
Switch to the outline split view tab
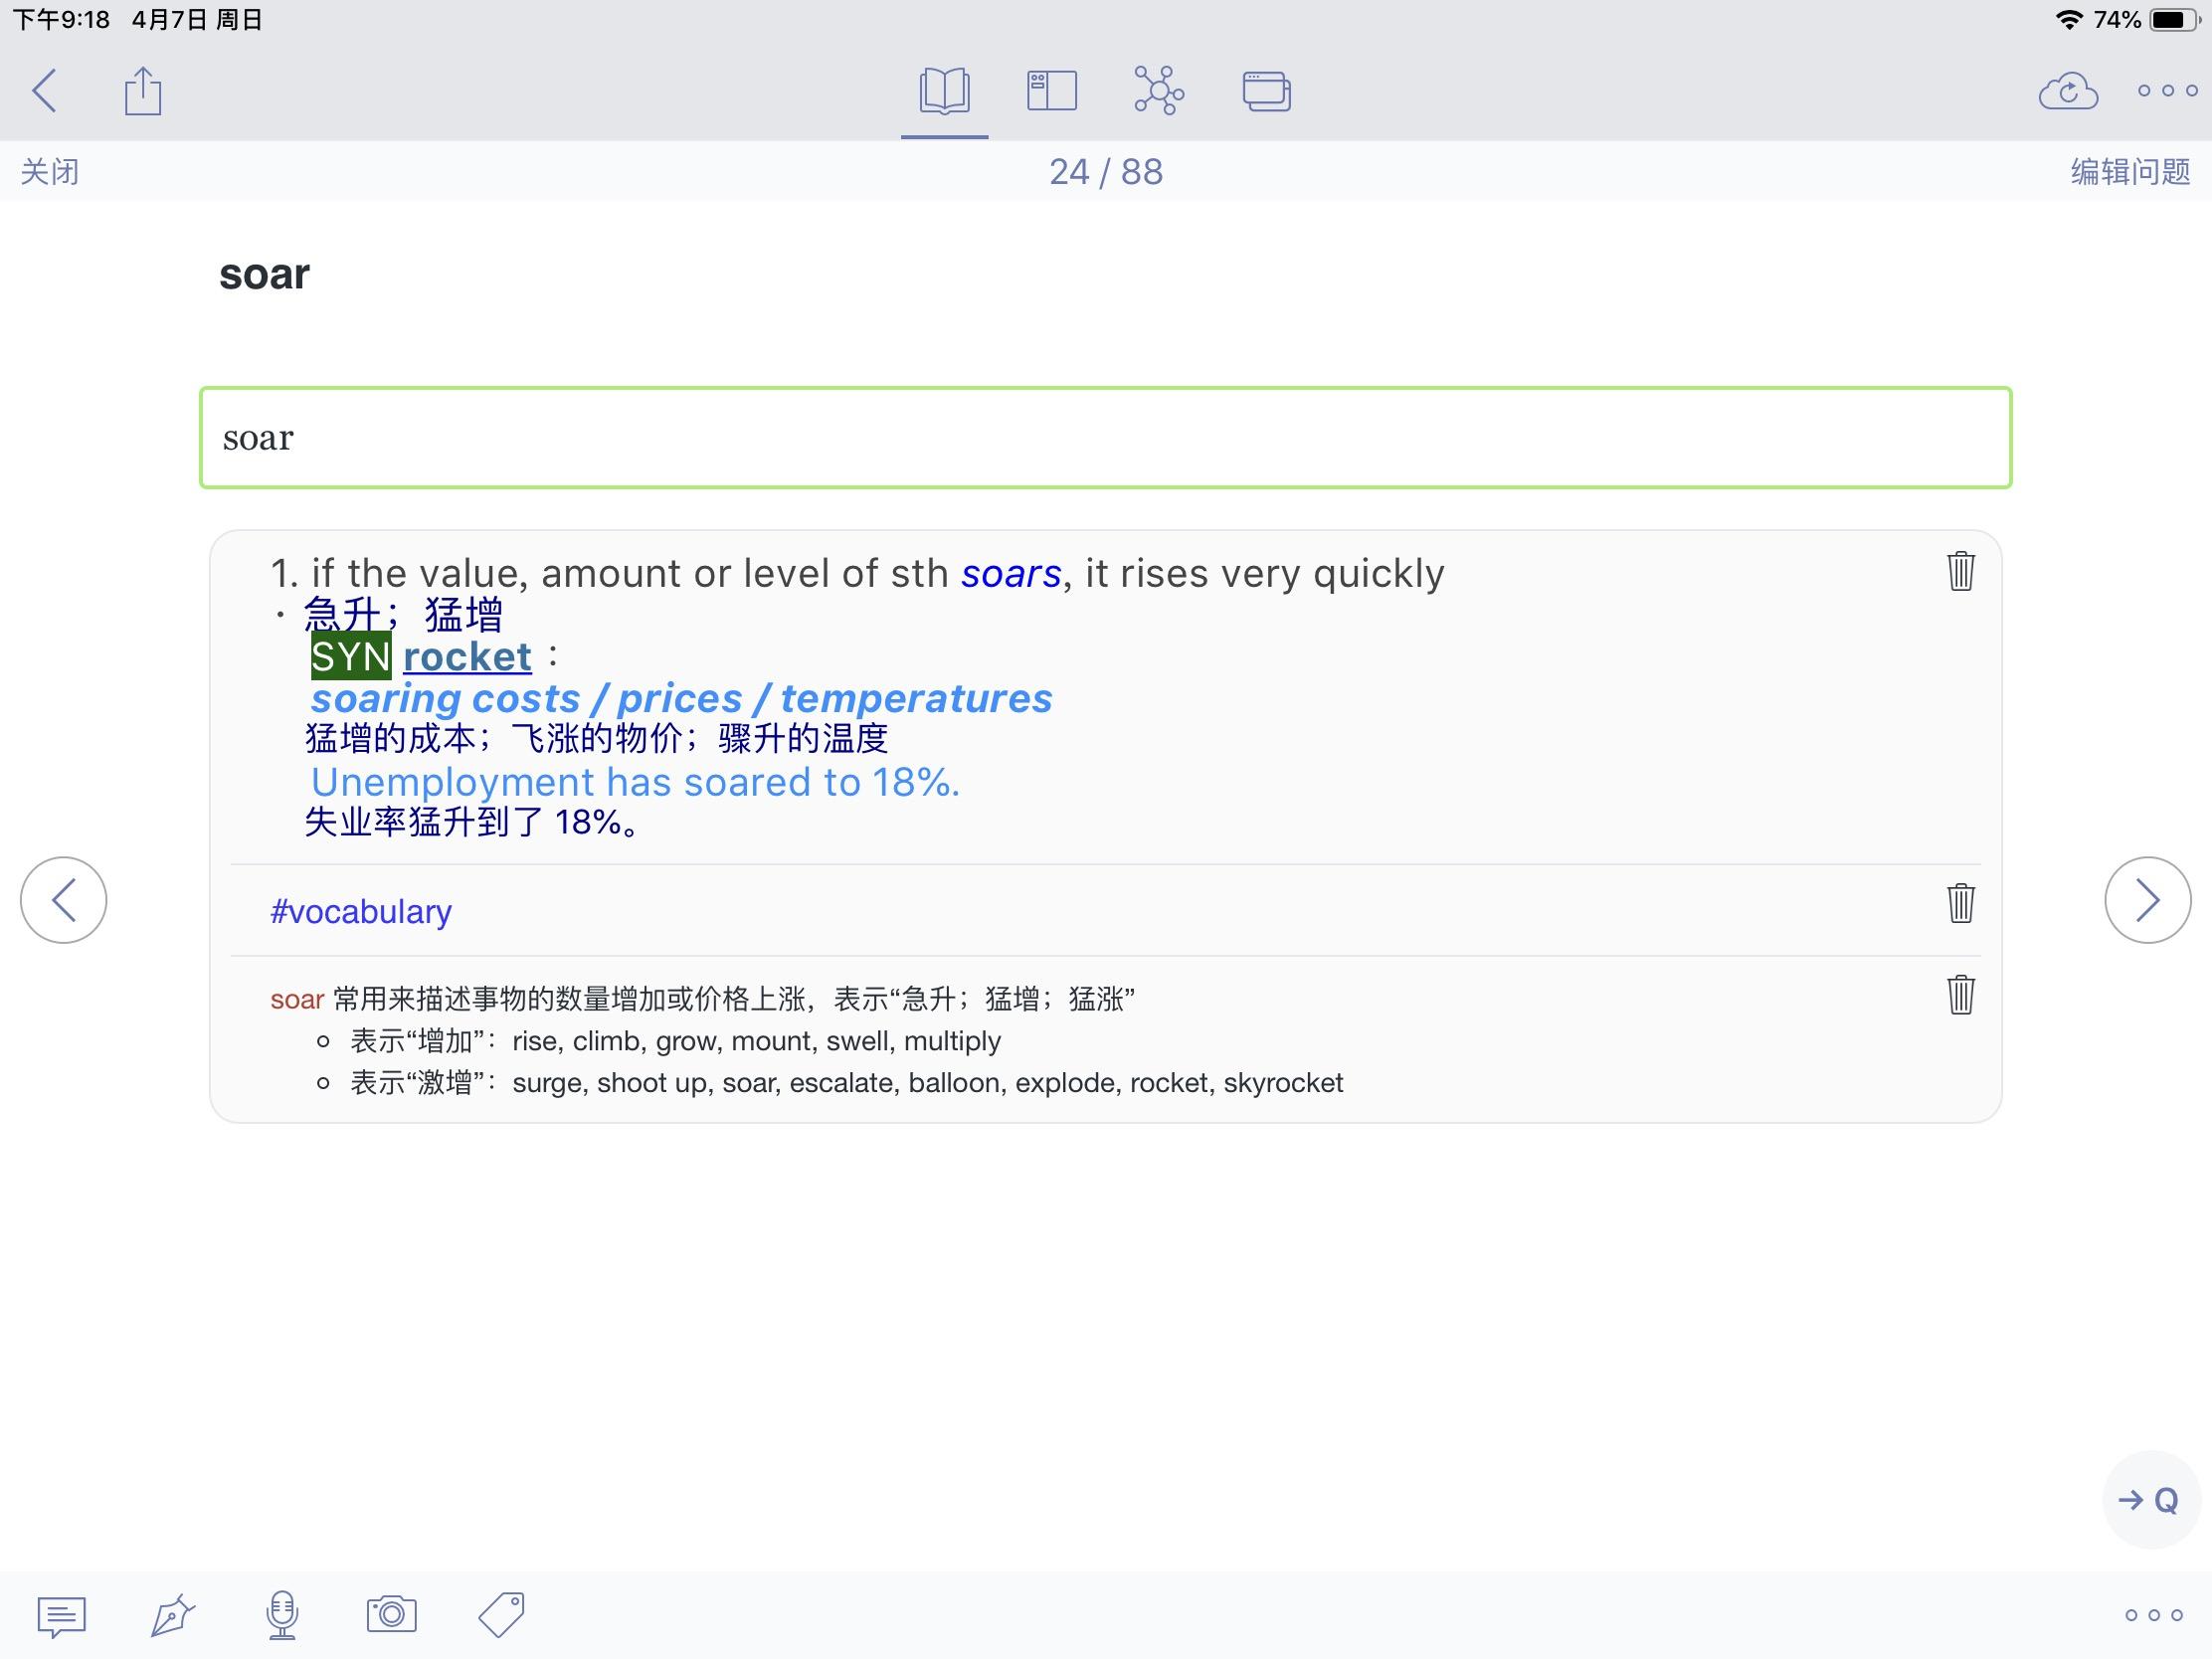click(1052, 91)
